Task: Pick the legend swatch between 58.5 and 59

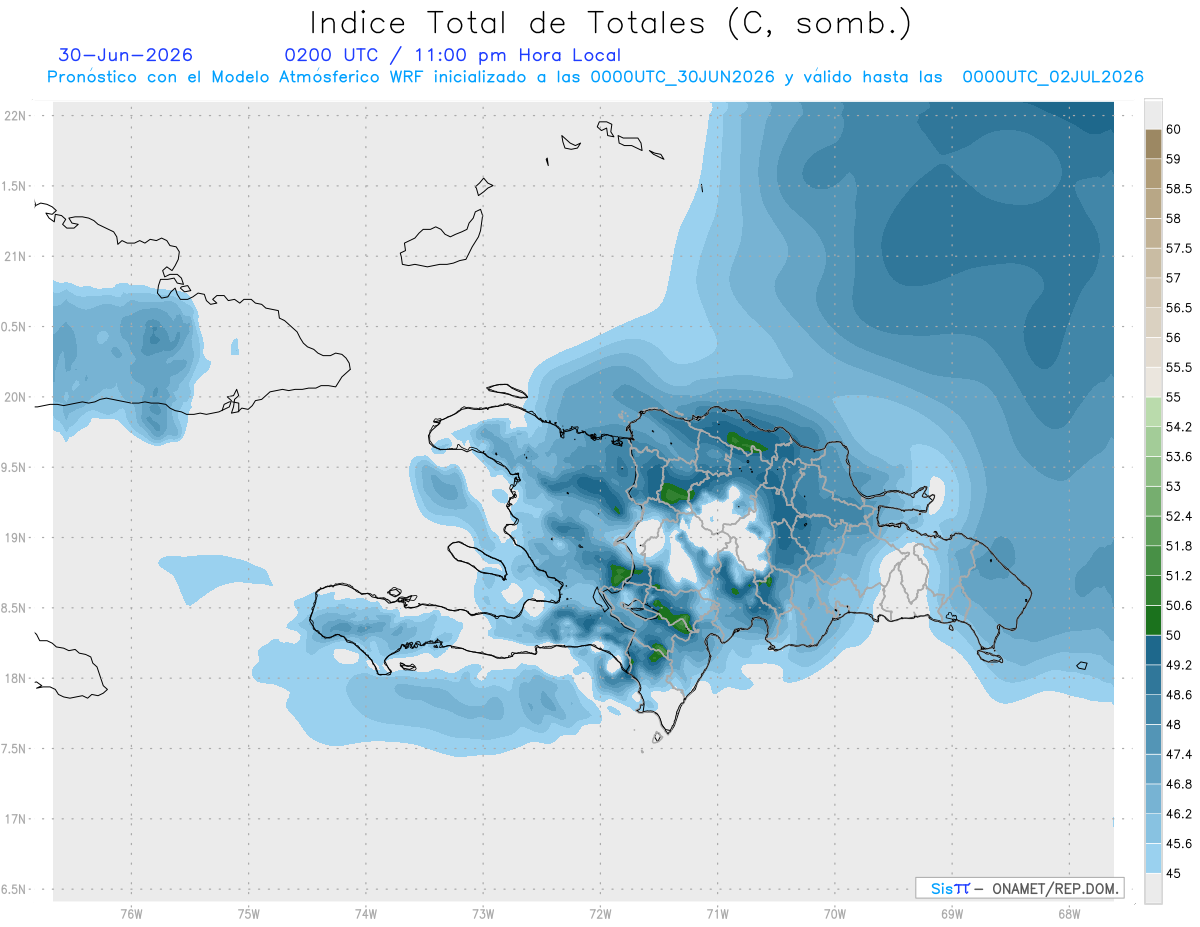Action: [x=1153, y=173]
